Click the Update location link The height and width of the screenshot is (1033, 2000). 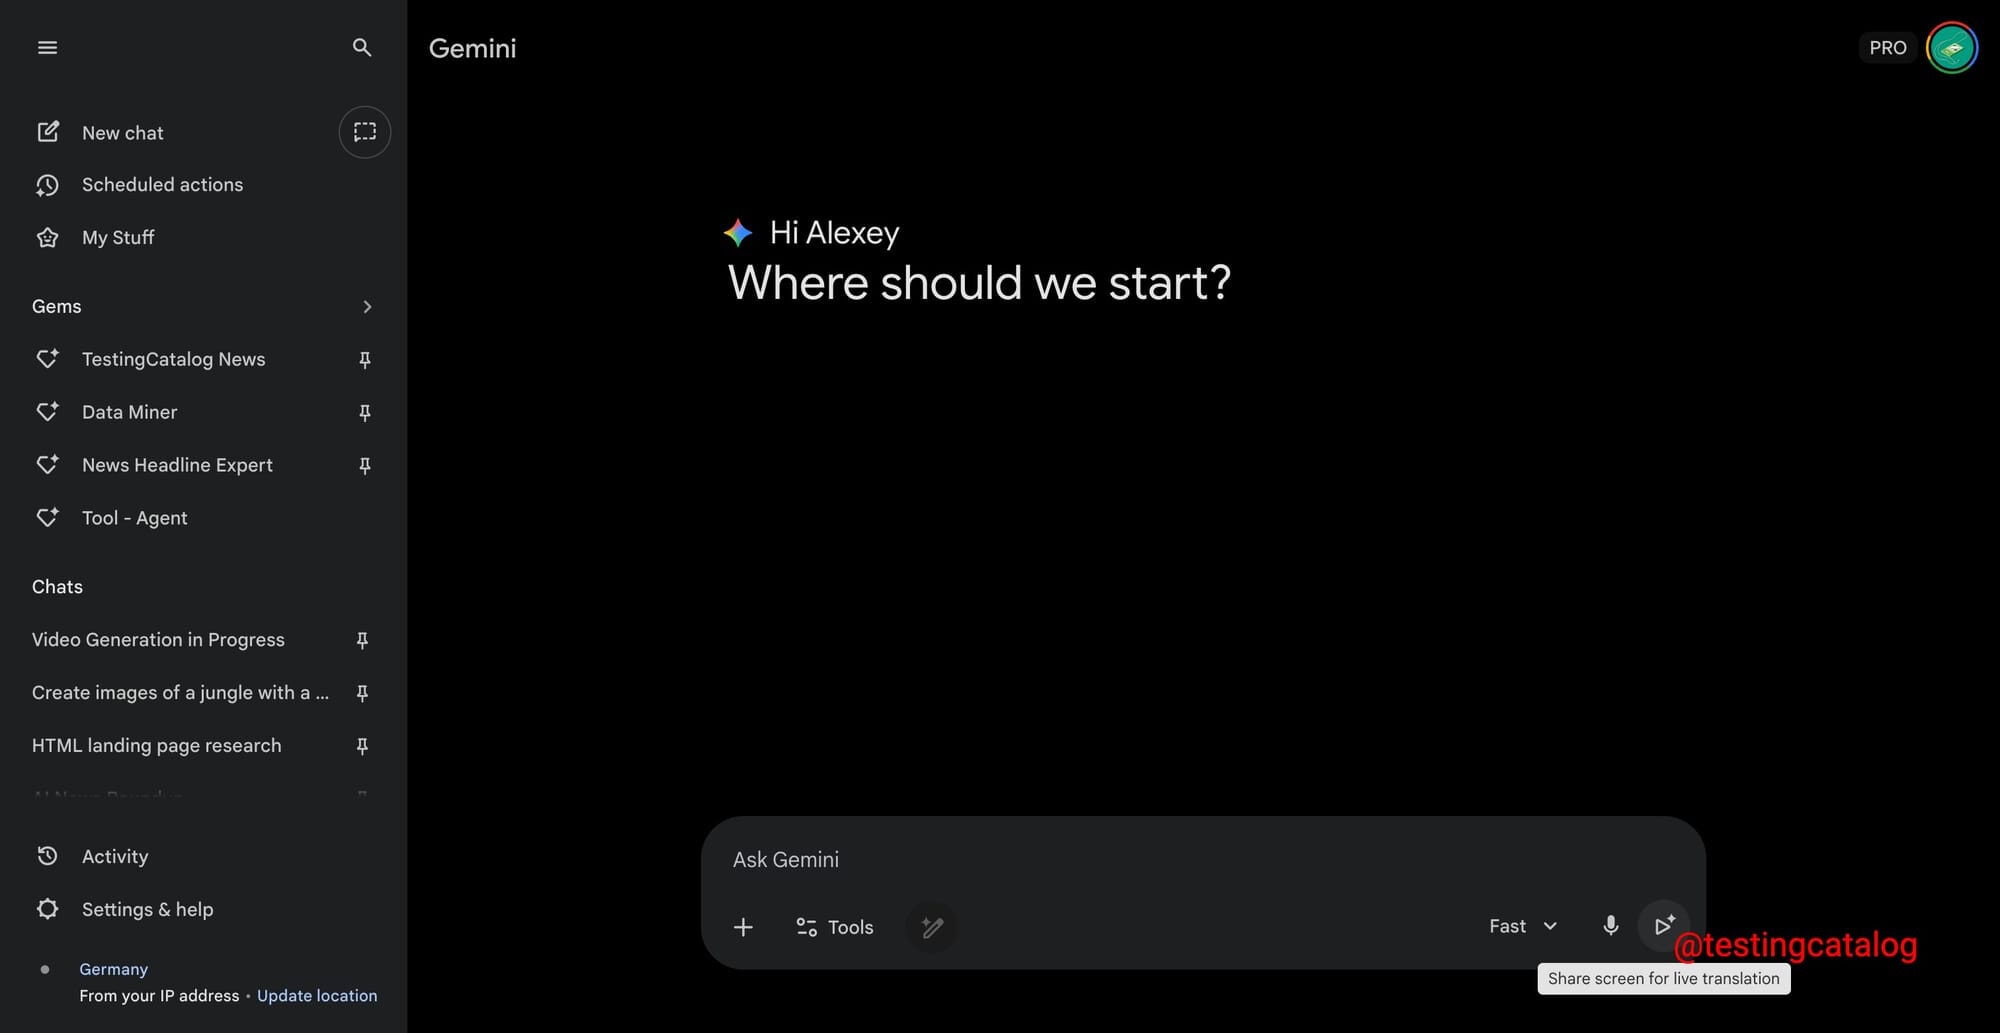[x=317, y=996]
